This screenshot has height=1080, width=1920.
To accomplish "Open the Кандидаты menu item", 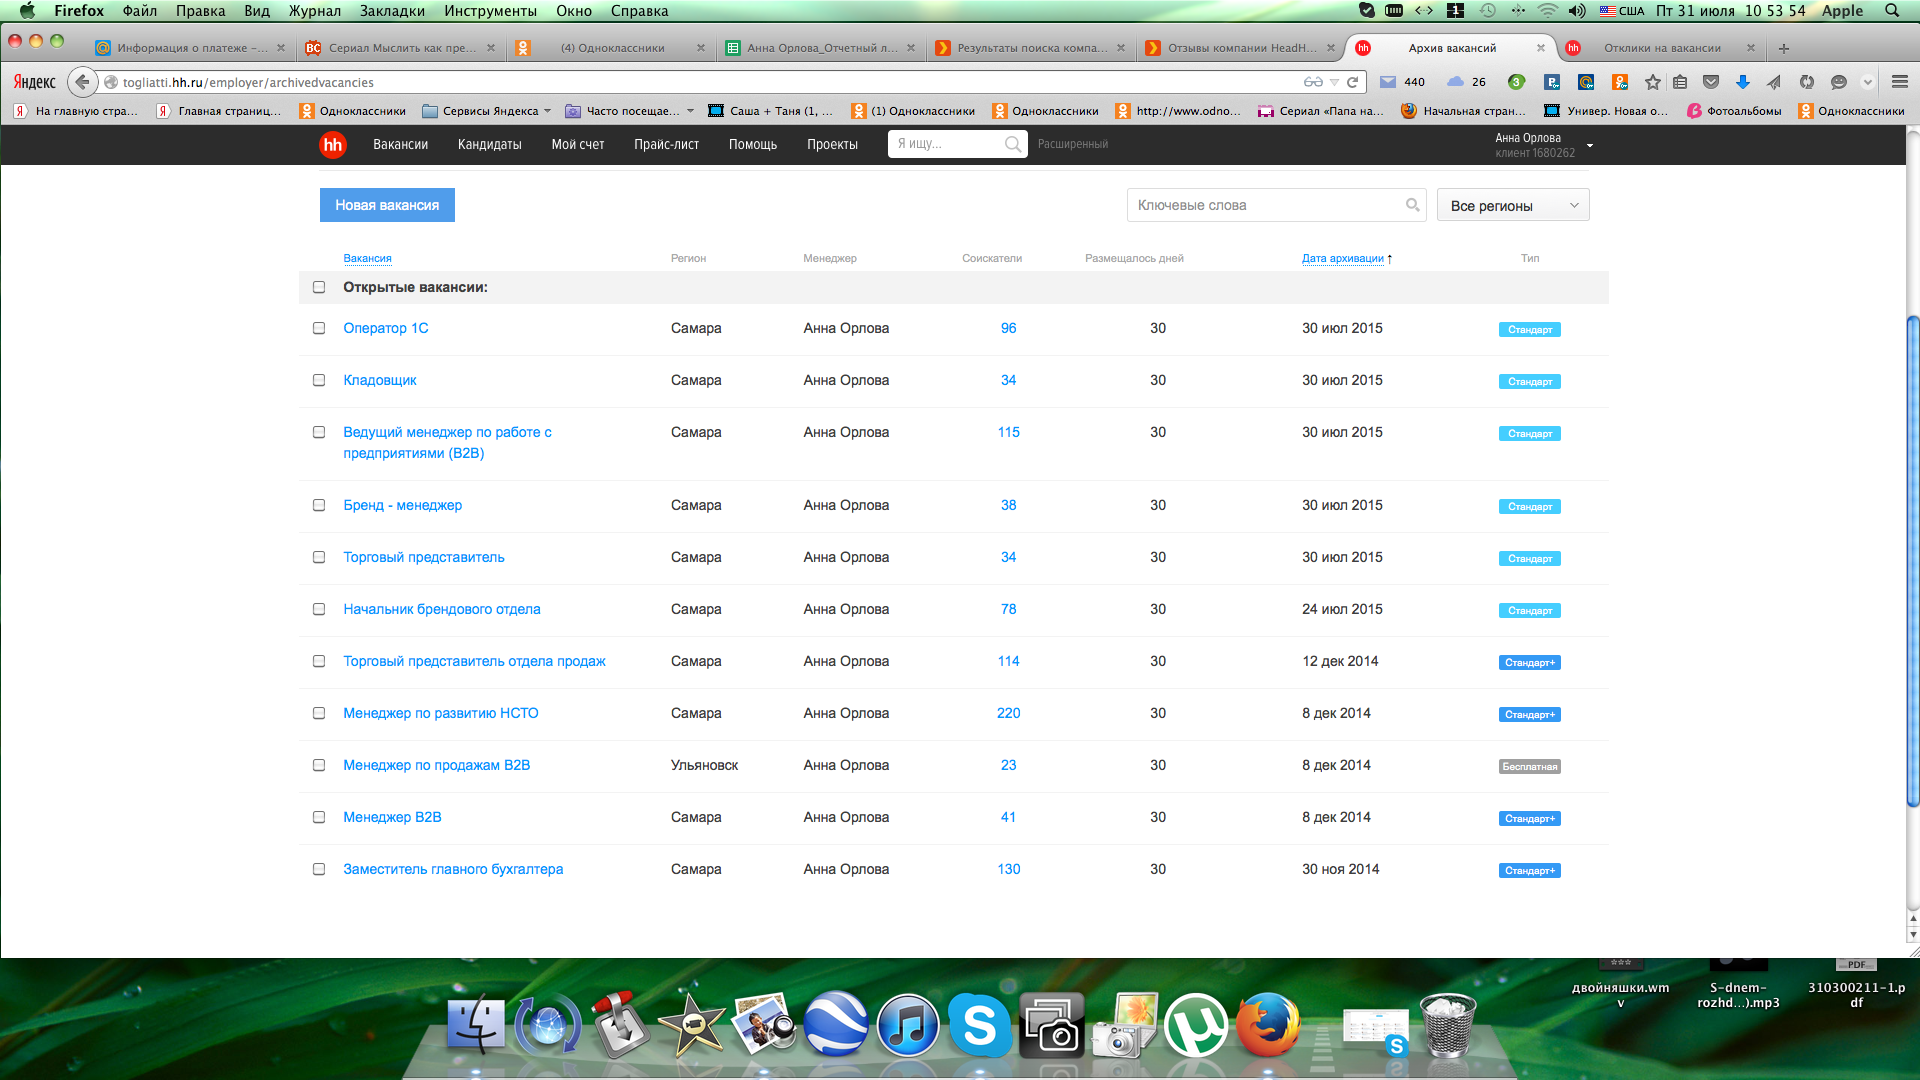I will (489, 144).
